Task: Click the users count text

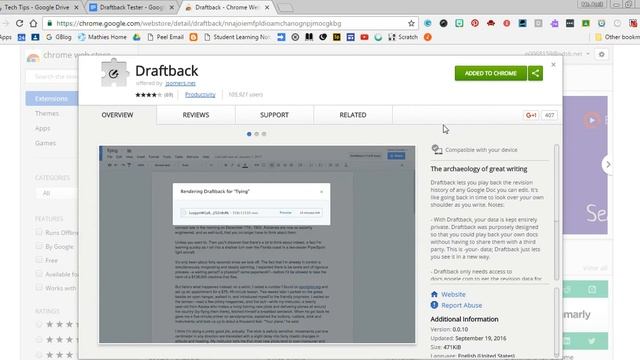Action: (245, 95)
